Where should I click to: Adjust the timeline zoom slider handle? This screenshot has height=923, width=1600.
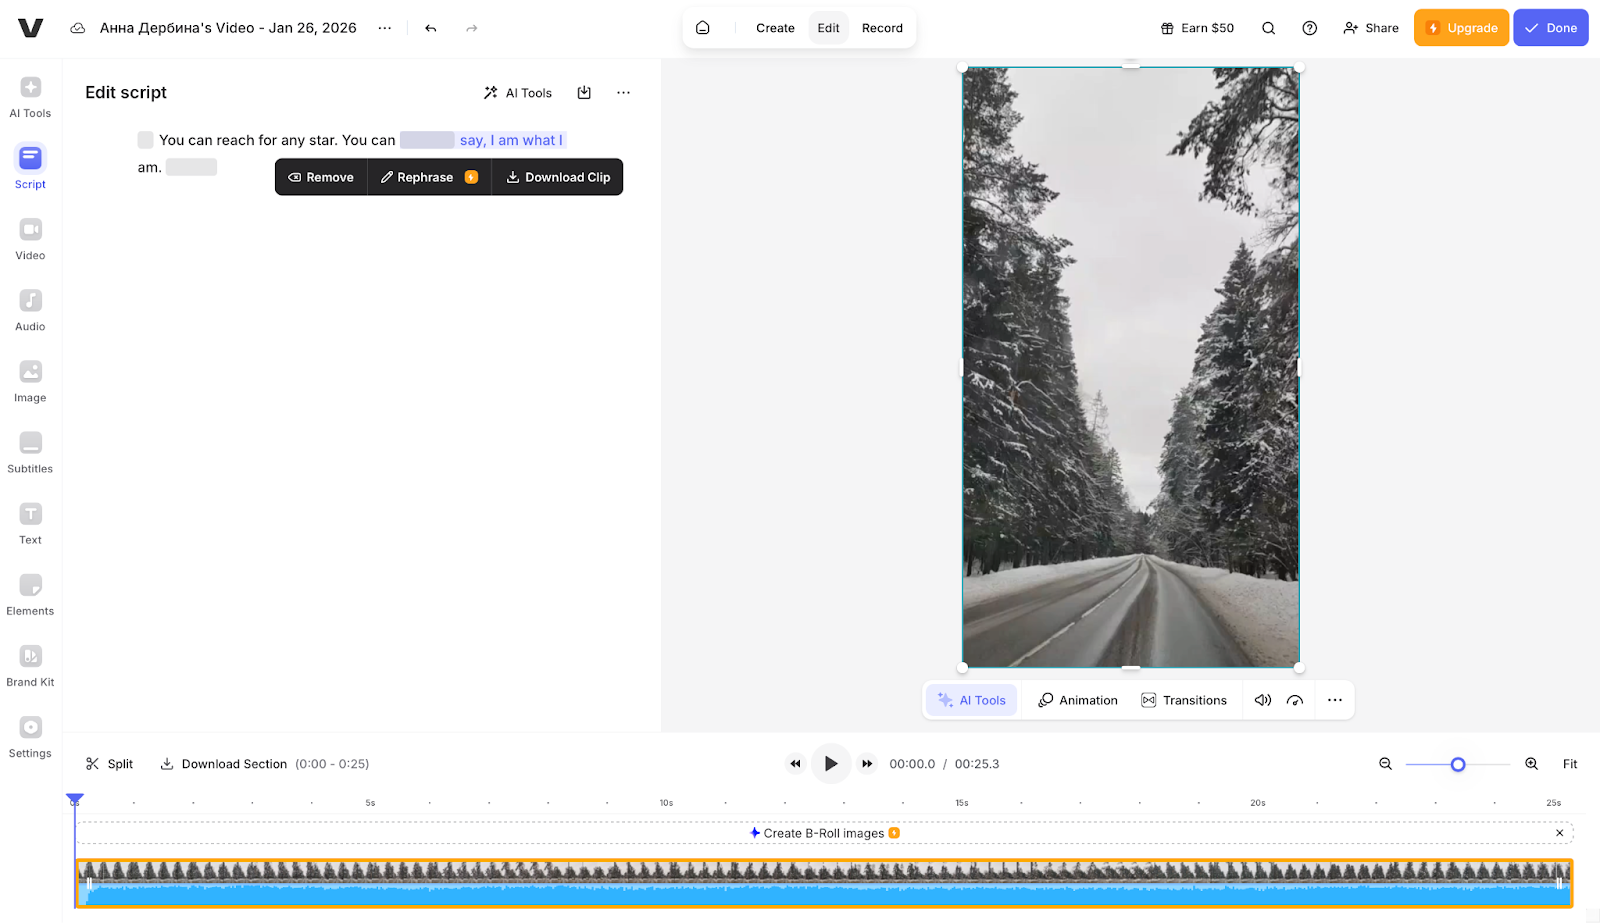(x=1458, y=764)
